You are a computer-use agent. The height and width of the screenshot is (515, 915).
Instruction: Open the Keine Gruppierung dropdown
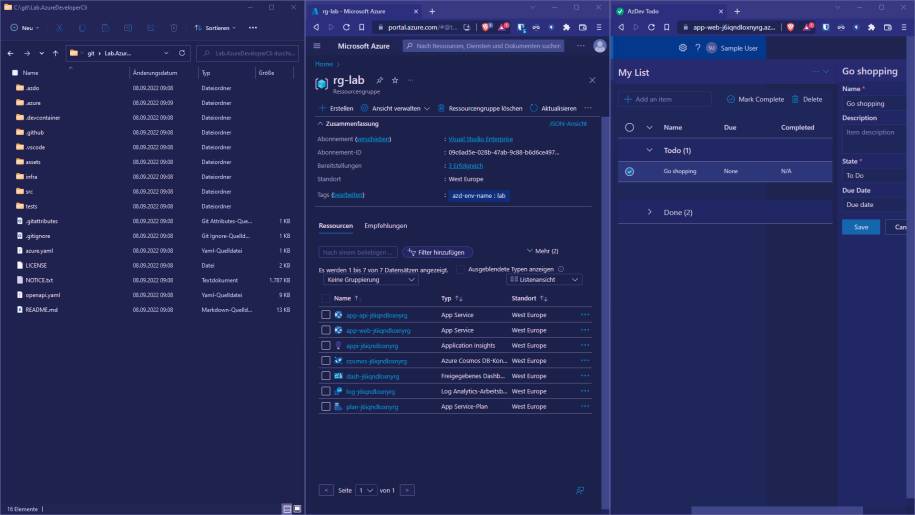point(370,280)
